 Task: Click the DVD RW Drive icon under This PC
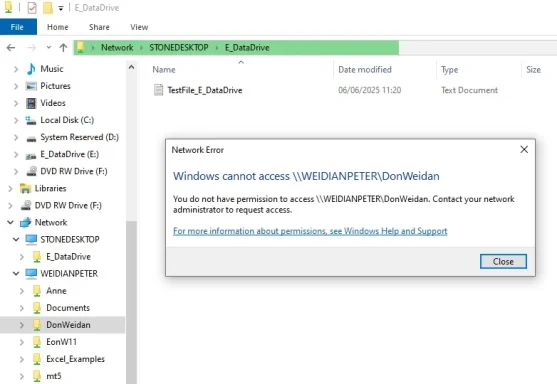coord(31,171)
